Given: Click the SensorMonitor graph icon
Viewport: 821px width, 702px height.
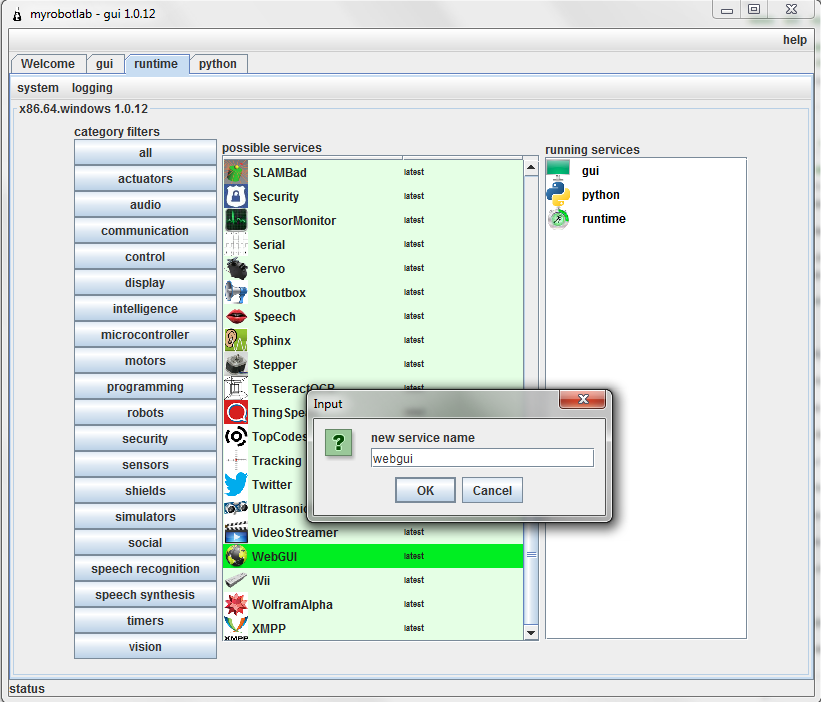Looking at the screenshot, I should point(236,220).
